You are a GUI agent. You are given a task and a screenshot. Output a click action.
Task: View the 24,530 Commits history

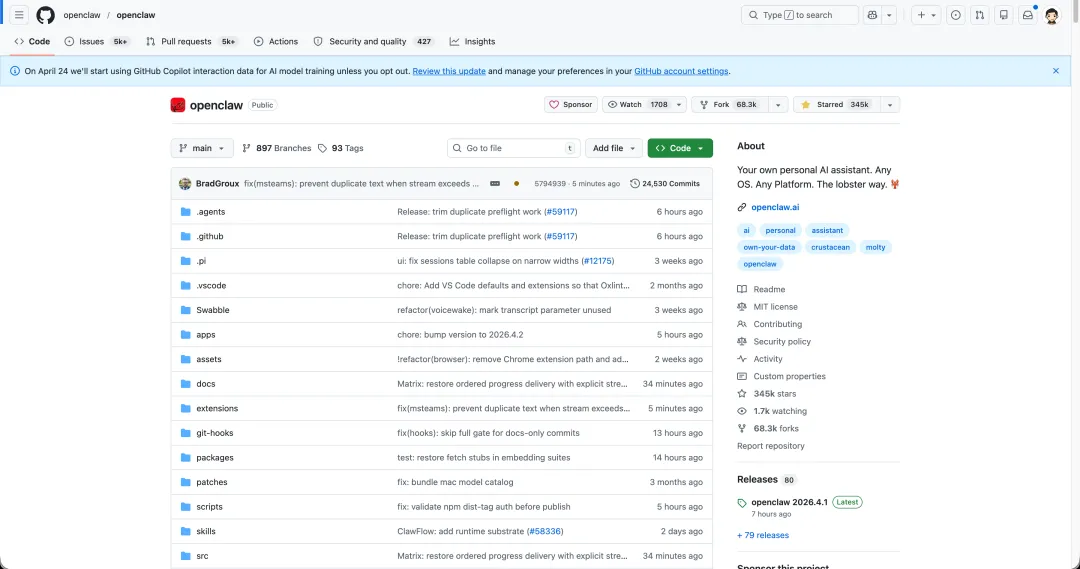665,184
